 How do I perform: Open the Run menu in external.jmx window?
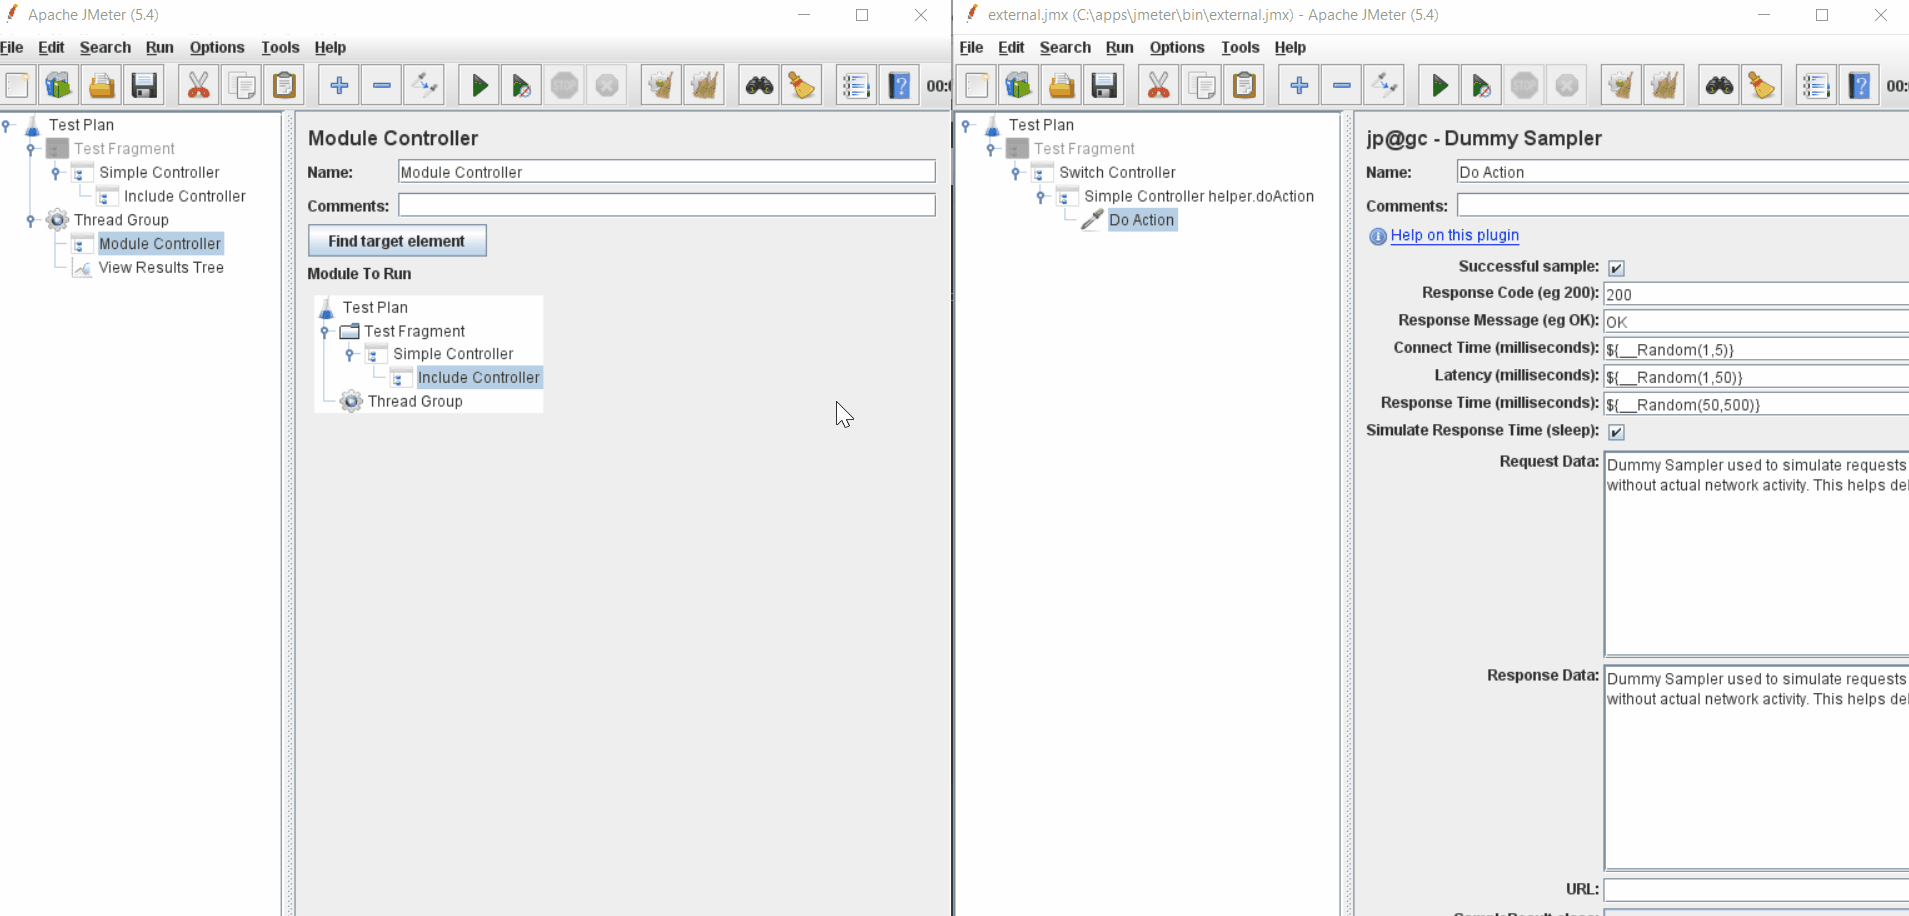pos(1120,47)
